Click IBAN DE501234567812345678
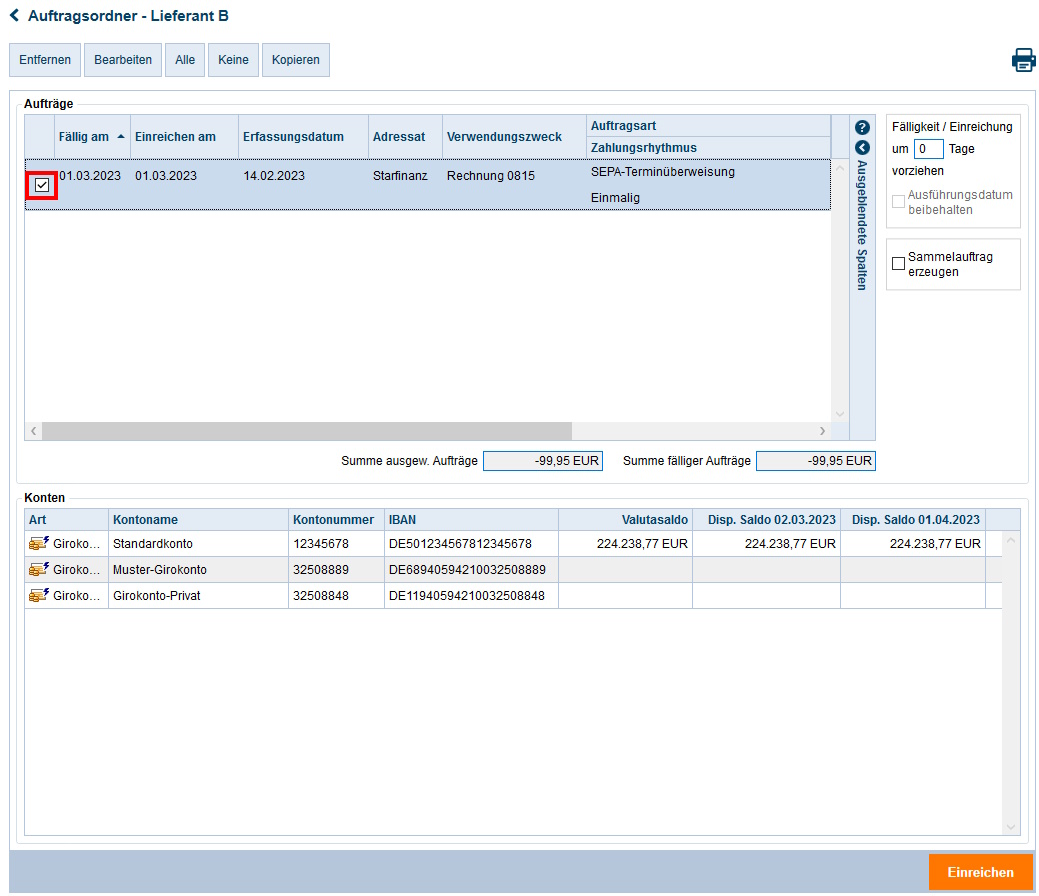This screenshot has height=896, width=1039. pos(461,543)
